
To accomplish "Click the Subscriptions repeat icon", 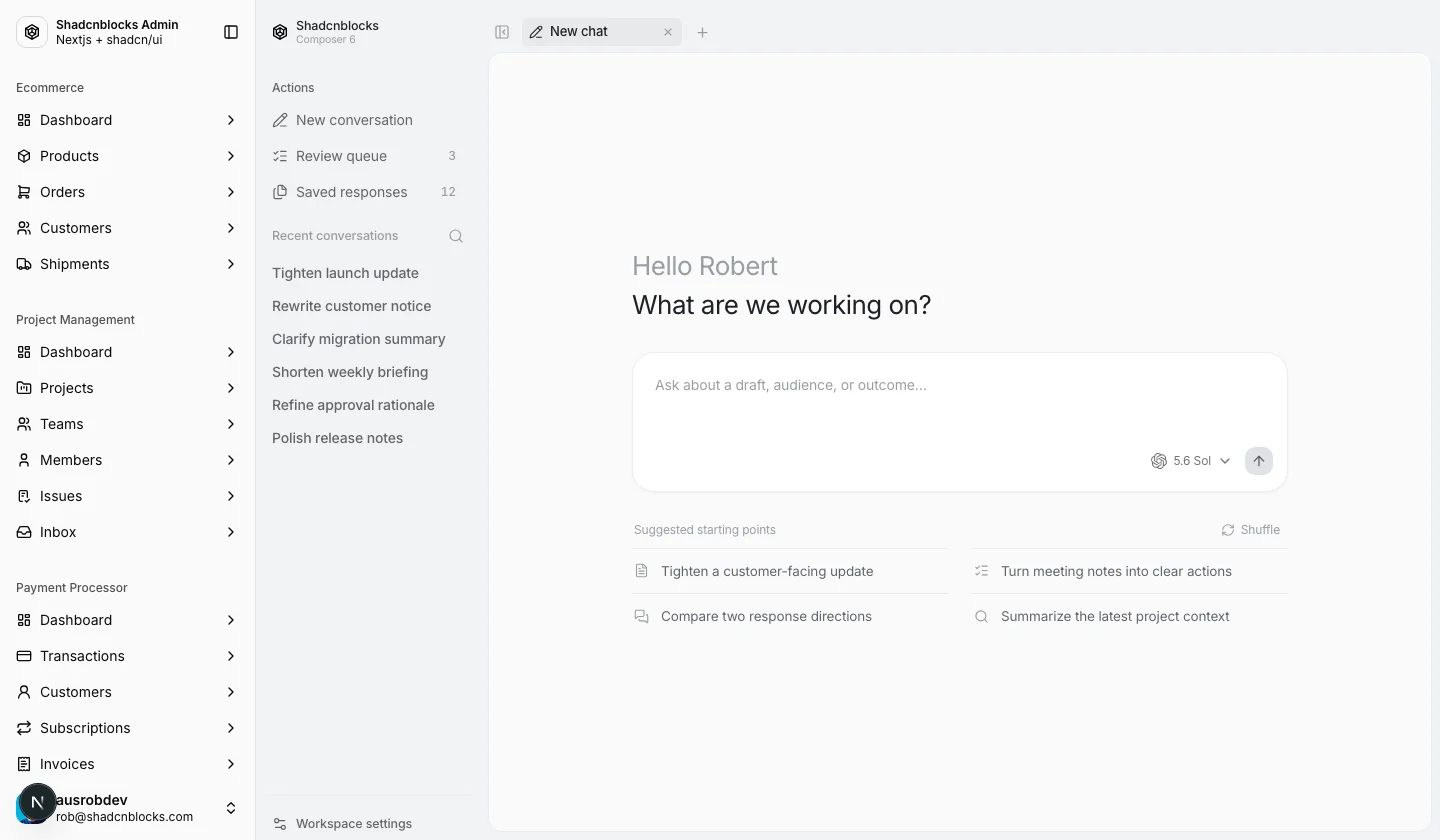I will point(24,728).
